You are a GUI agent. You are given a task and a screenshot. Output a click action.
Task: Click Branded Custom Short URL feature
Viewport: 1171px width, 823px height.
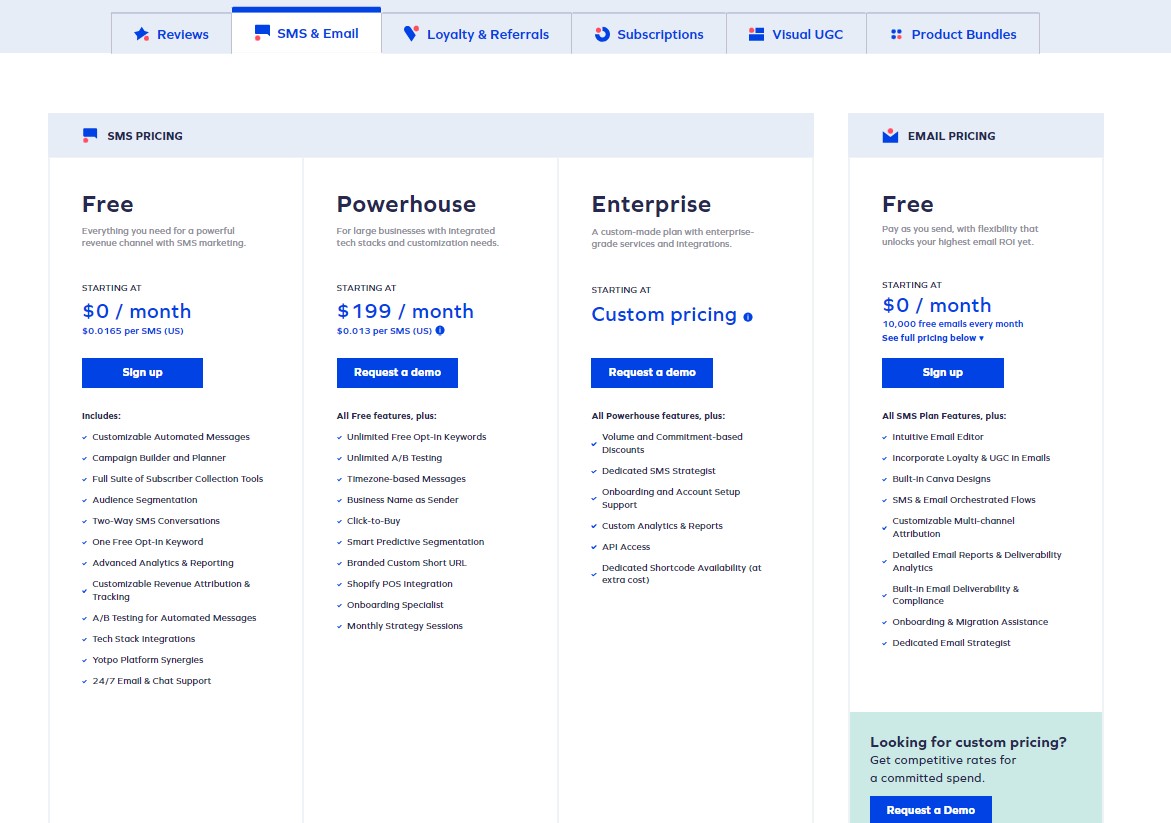coord(406,563)
